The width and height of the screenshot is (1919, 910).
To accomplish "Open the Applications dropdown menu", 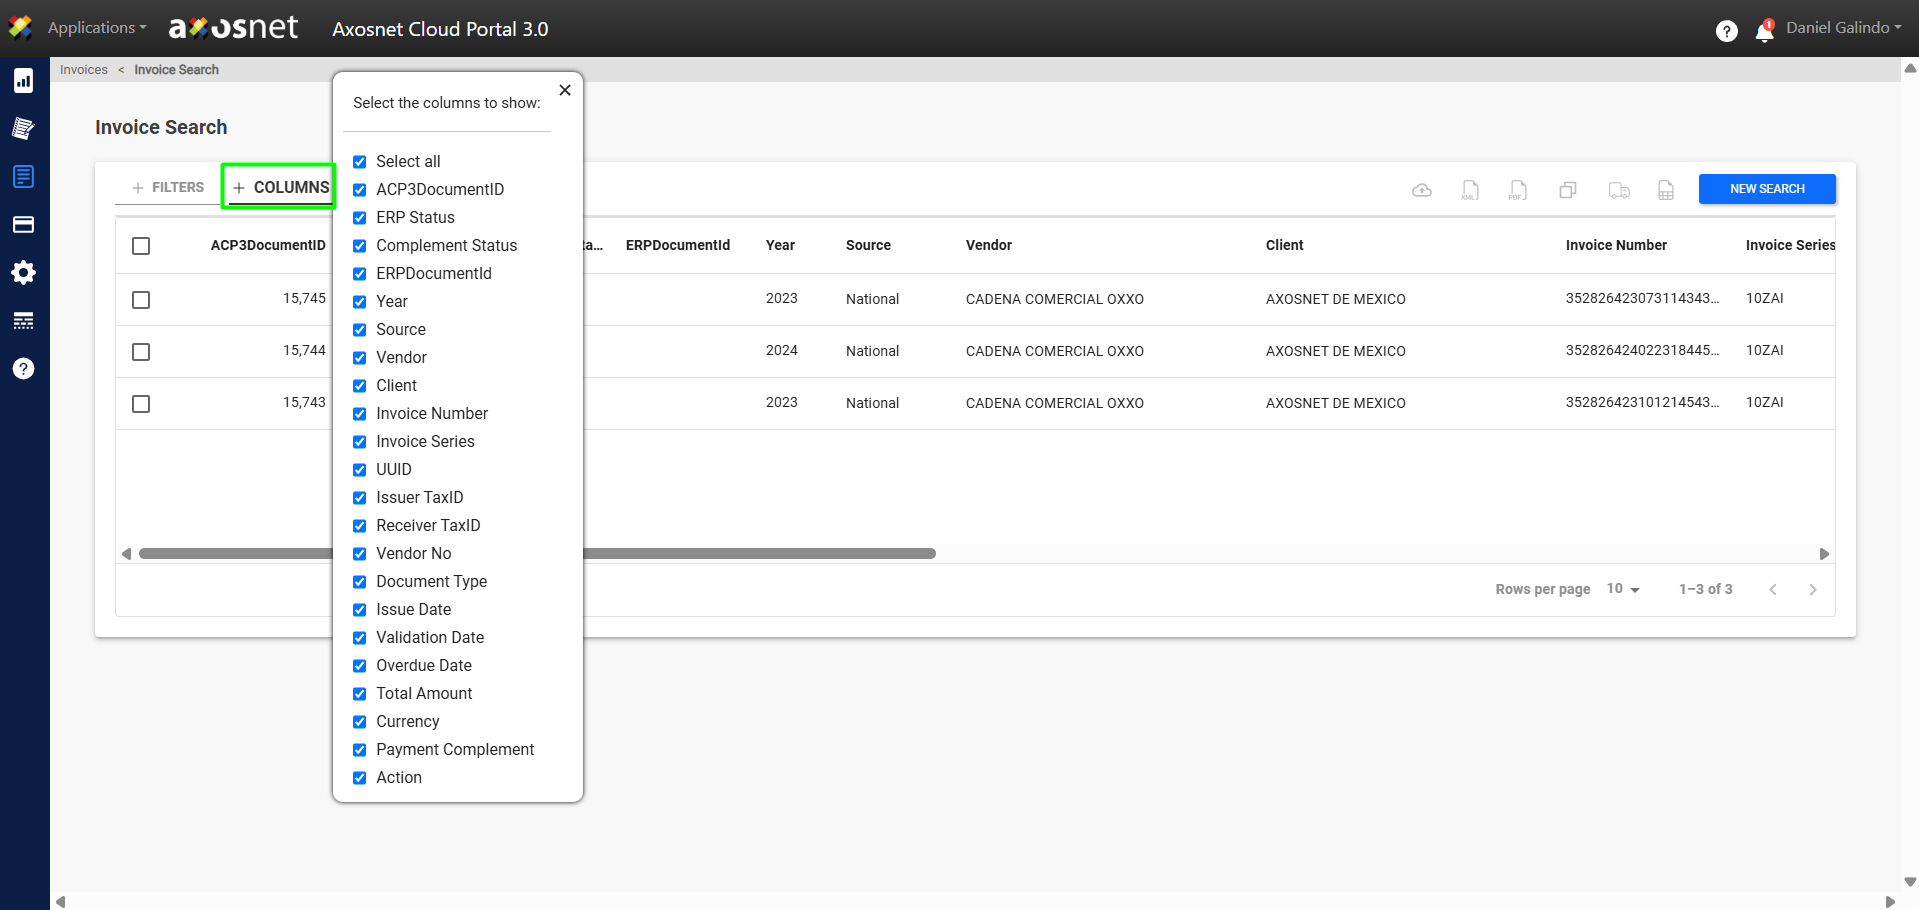I will point(96,28).
